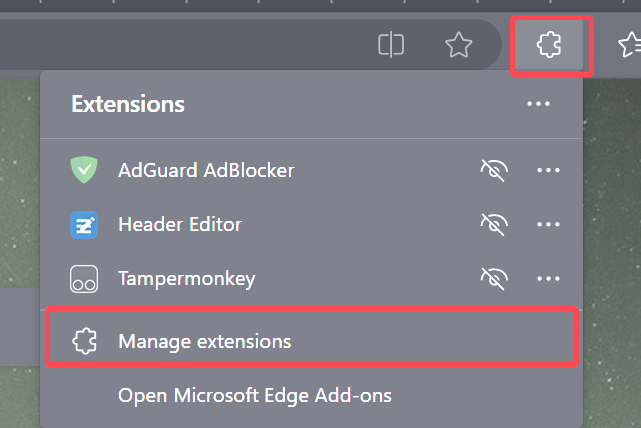Toggle toolbar visibility for Header Editor

coord(494,224)
